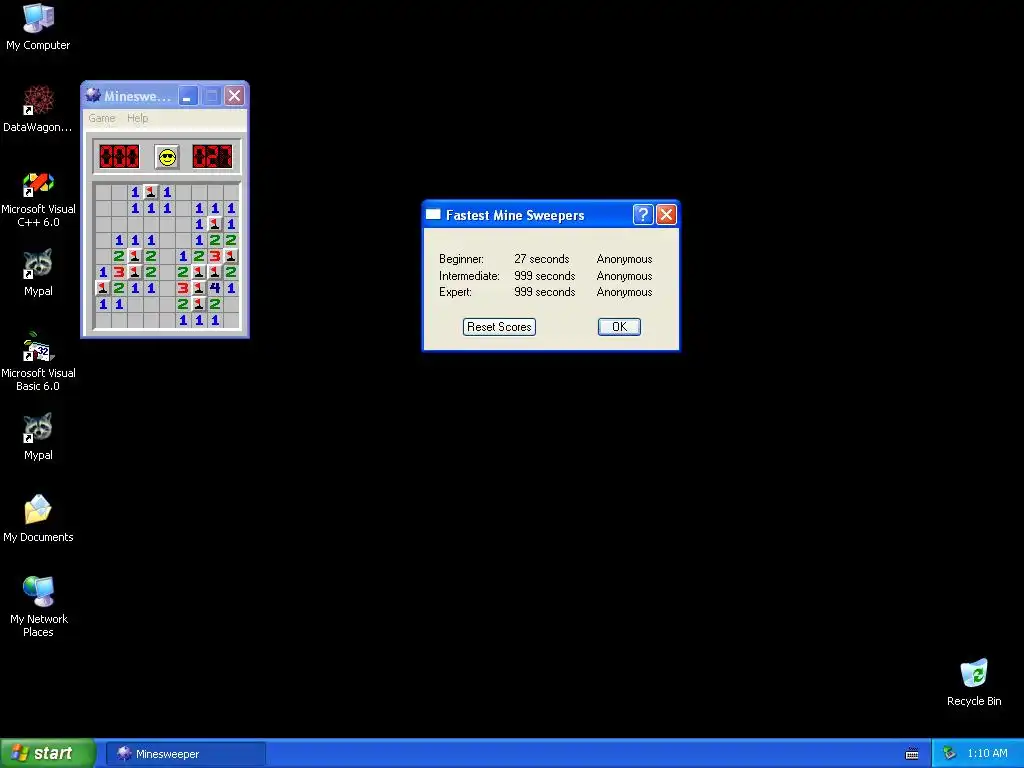Click the red timer display showing 027
The image size is (1024, 768).
click(212, 157)
